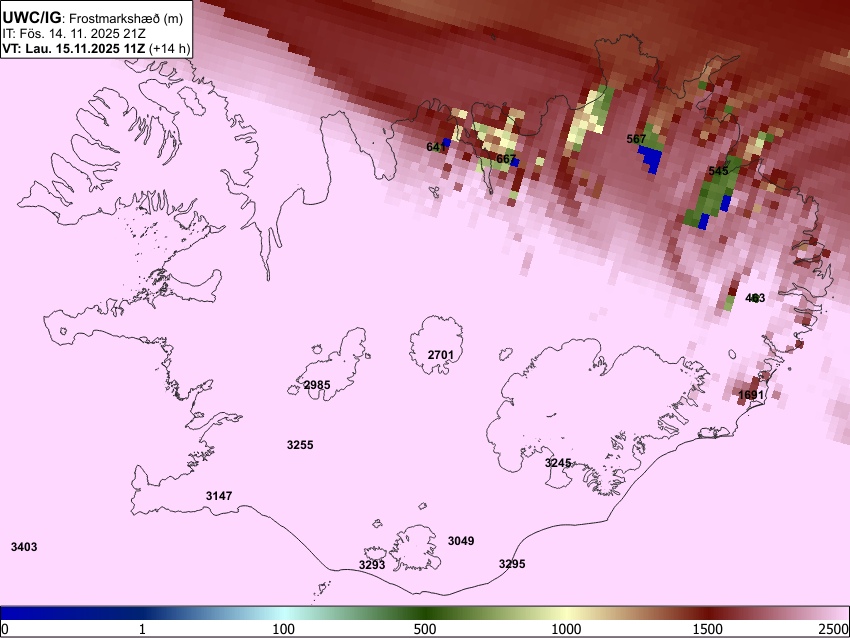Click the 3255 value label
The width and height of the screenshot is (850, 638).
tap(300, 445)
